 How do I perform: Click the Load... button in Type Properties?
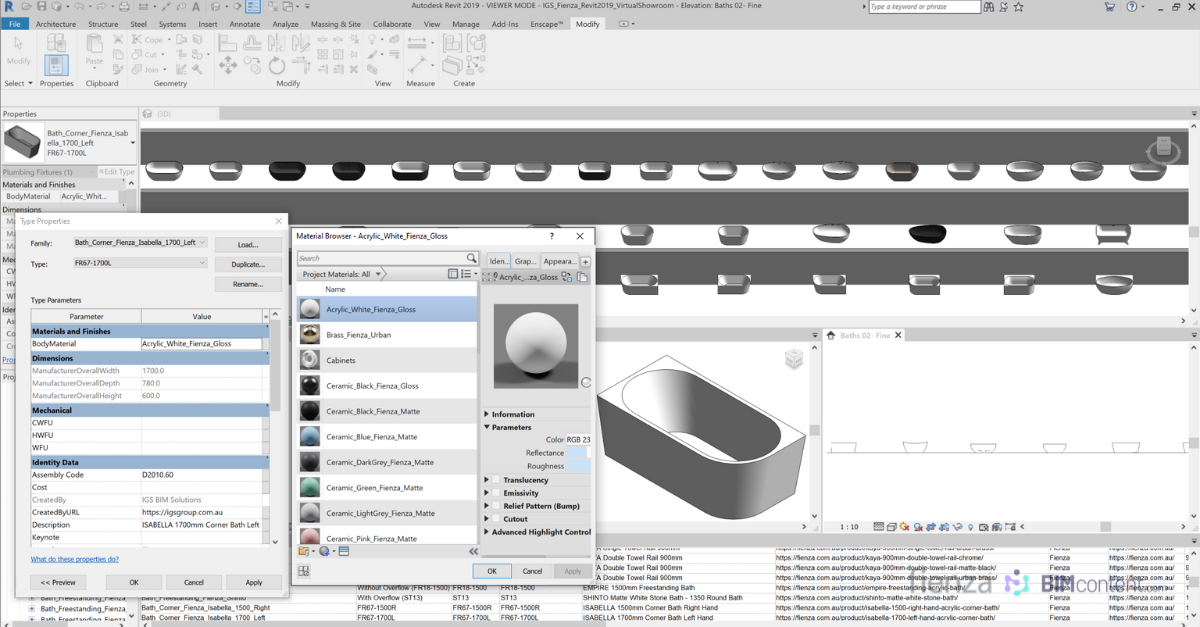pos(248,244)
